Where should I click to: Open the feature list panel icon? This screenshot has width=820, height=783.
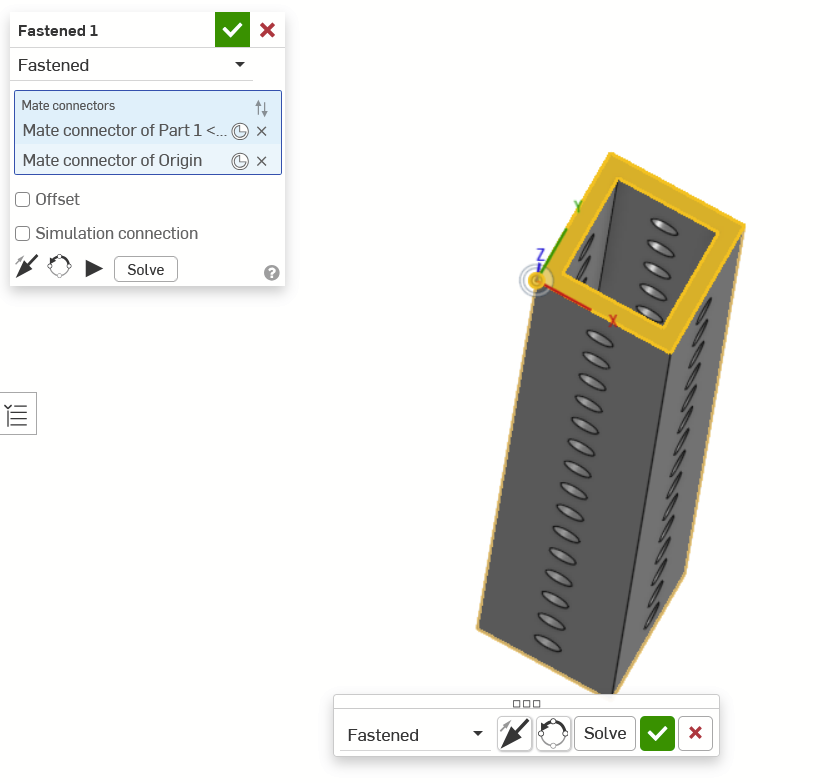pyautogui.click(x=17, y=414)
